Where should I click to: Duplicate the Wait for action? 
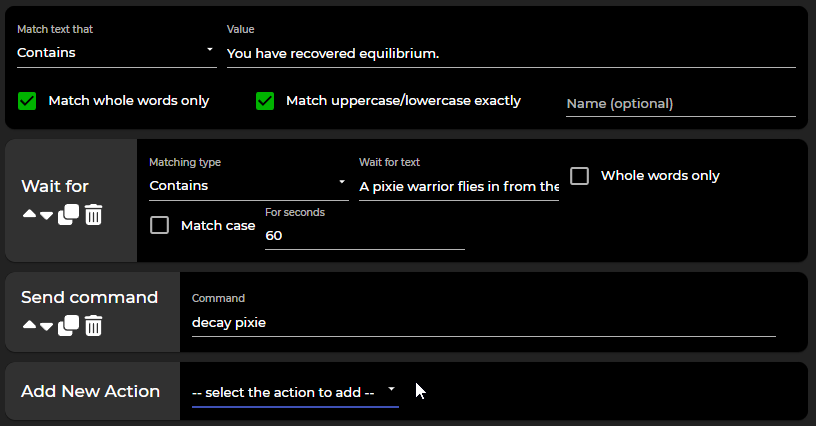point(68,214)
